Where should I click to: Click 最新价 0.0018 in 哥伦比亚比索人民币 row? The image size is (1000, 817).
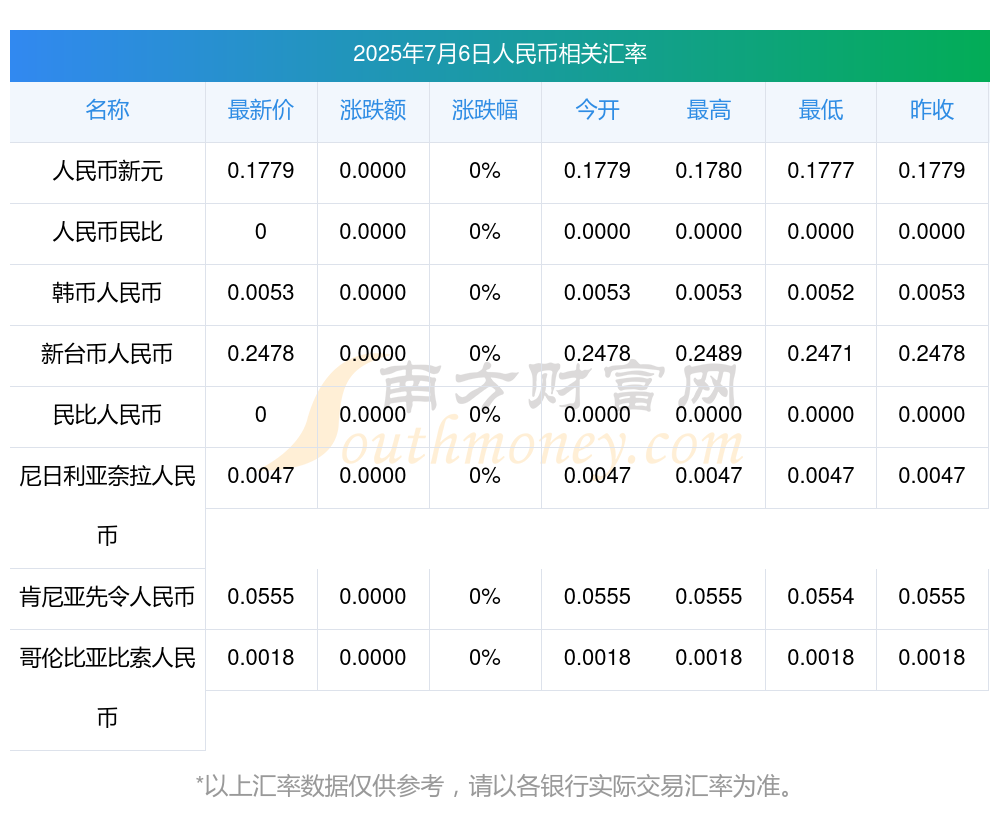[261, 658]
